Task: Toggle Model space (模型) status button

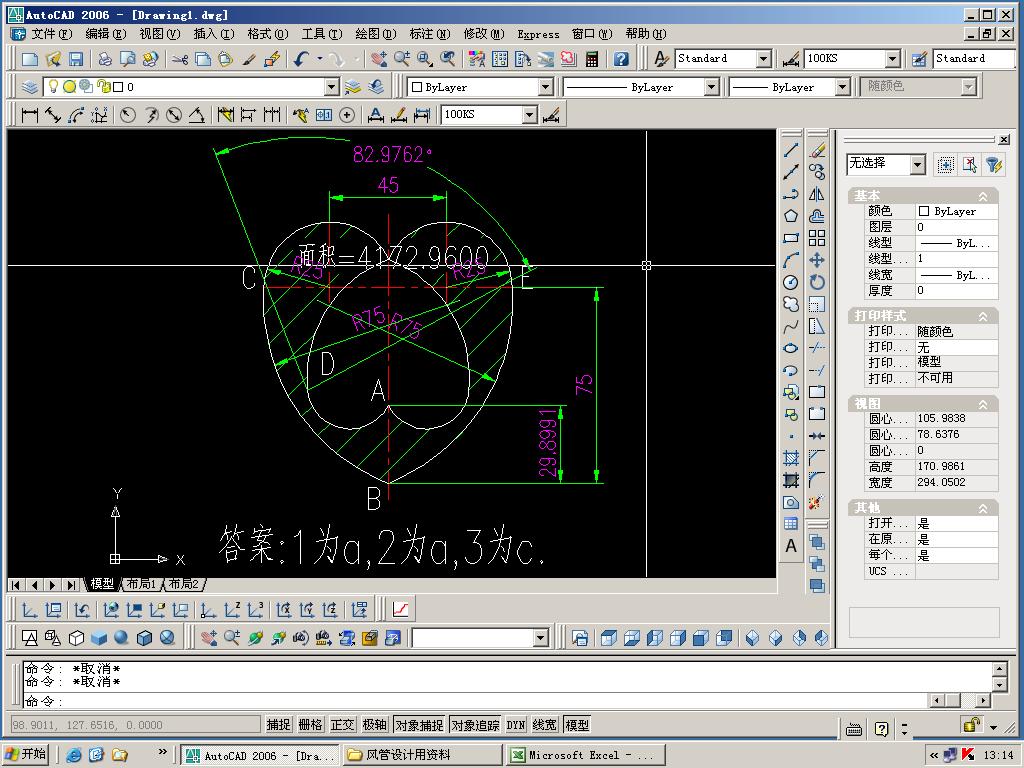Action: pos(577,724)
